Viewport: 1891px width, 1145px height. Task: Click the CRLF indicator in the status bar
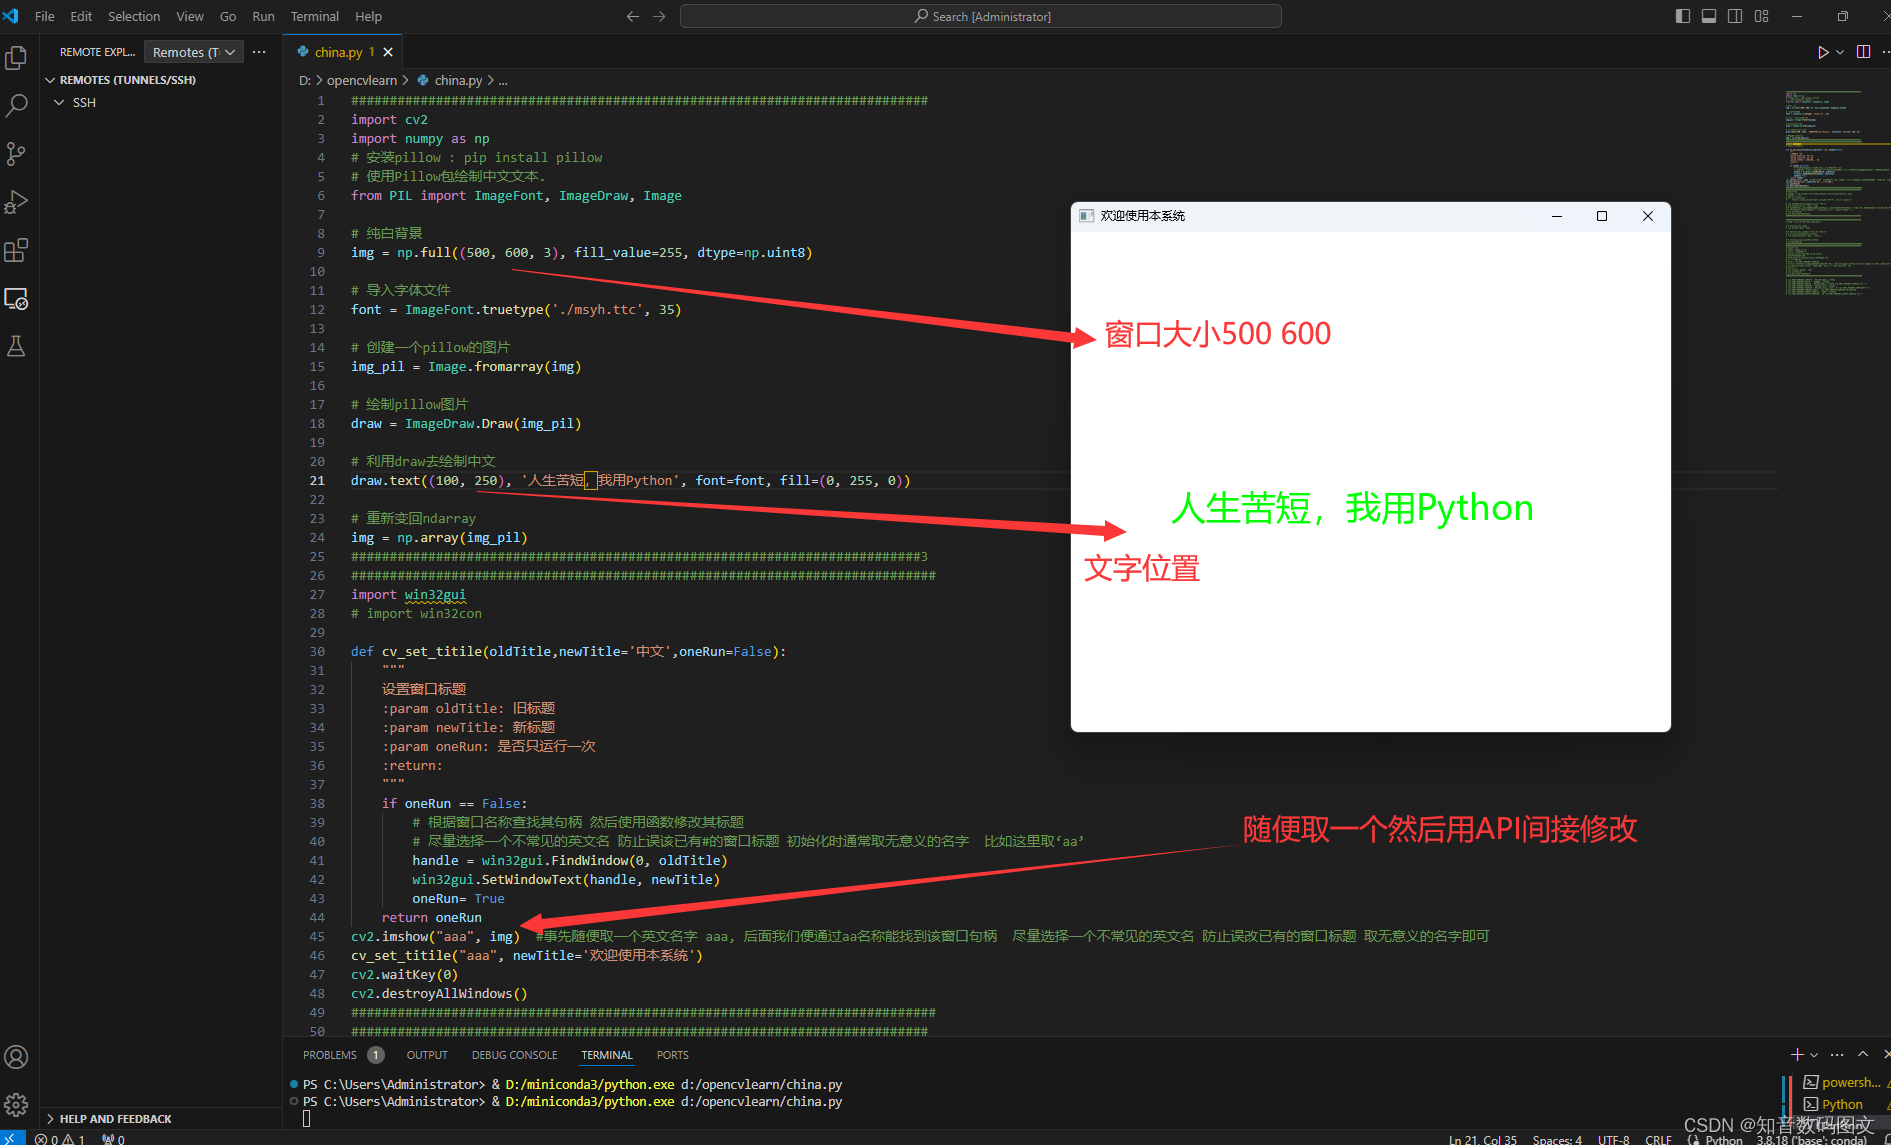tap(1657, 1139)
